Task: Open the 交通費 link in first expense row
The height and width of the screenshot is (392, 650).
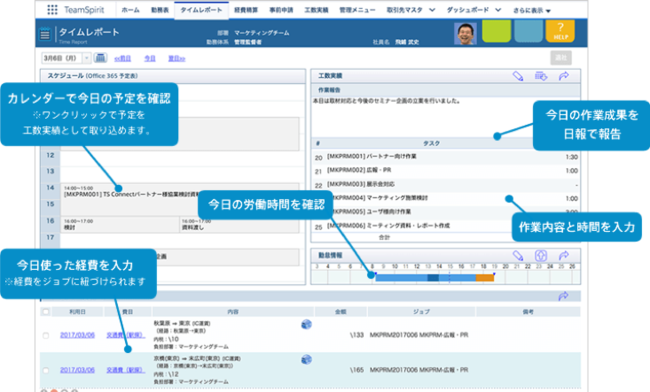Action: click(x=126, y=335)
